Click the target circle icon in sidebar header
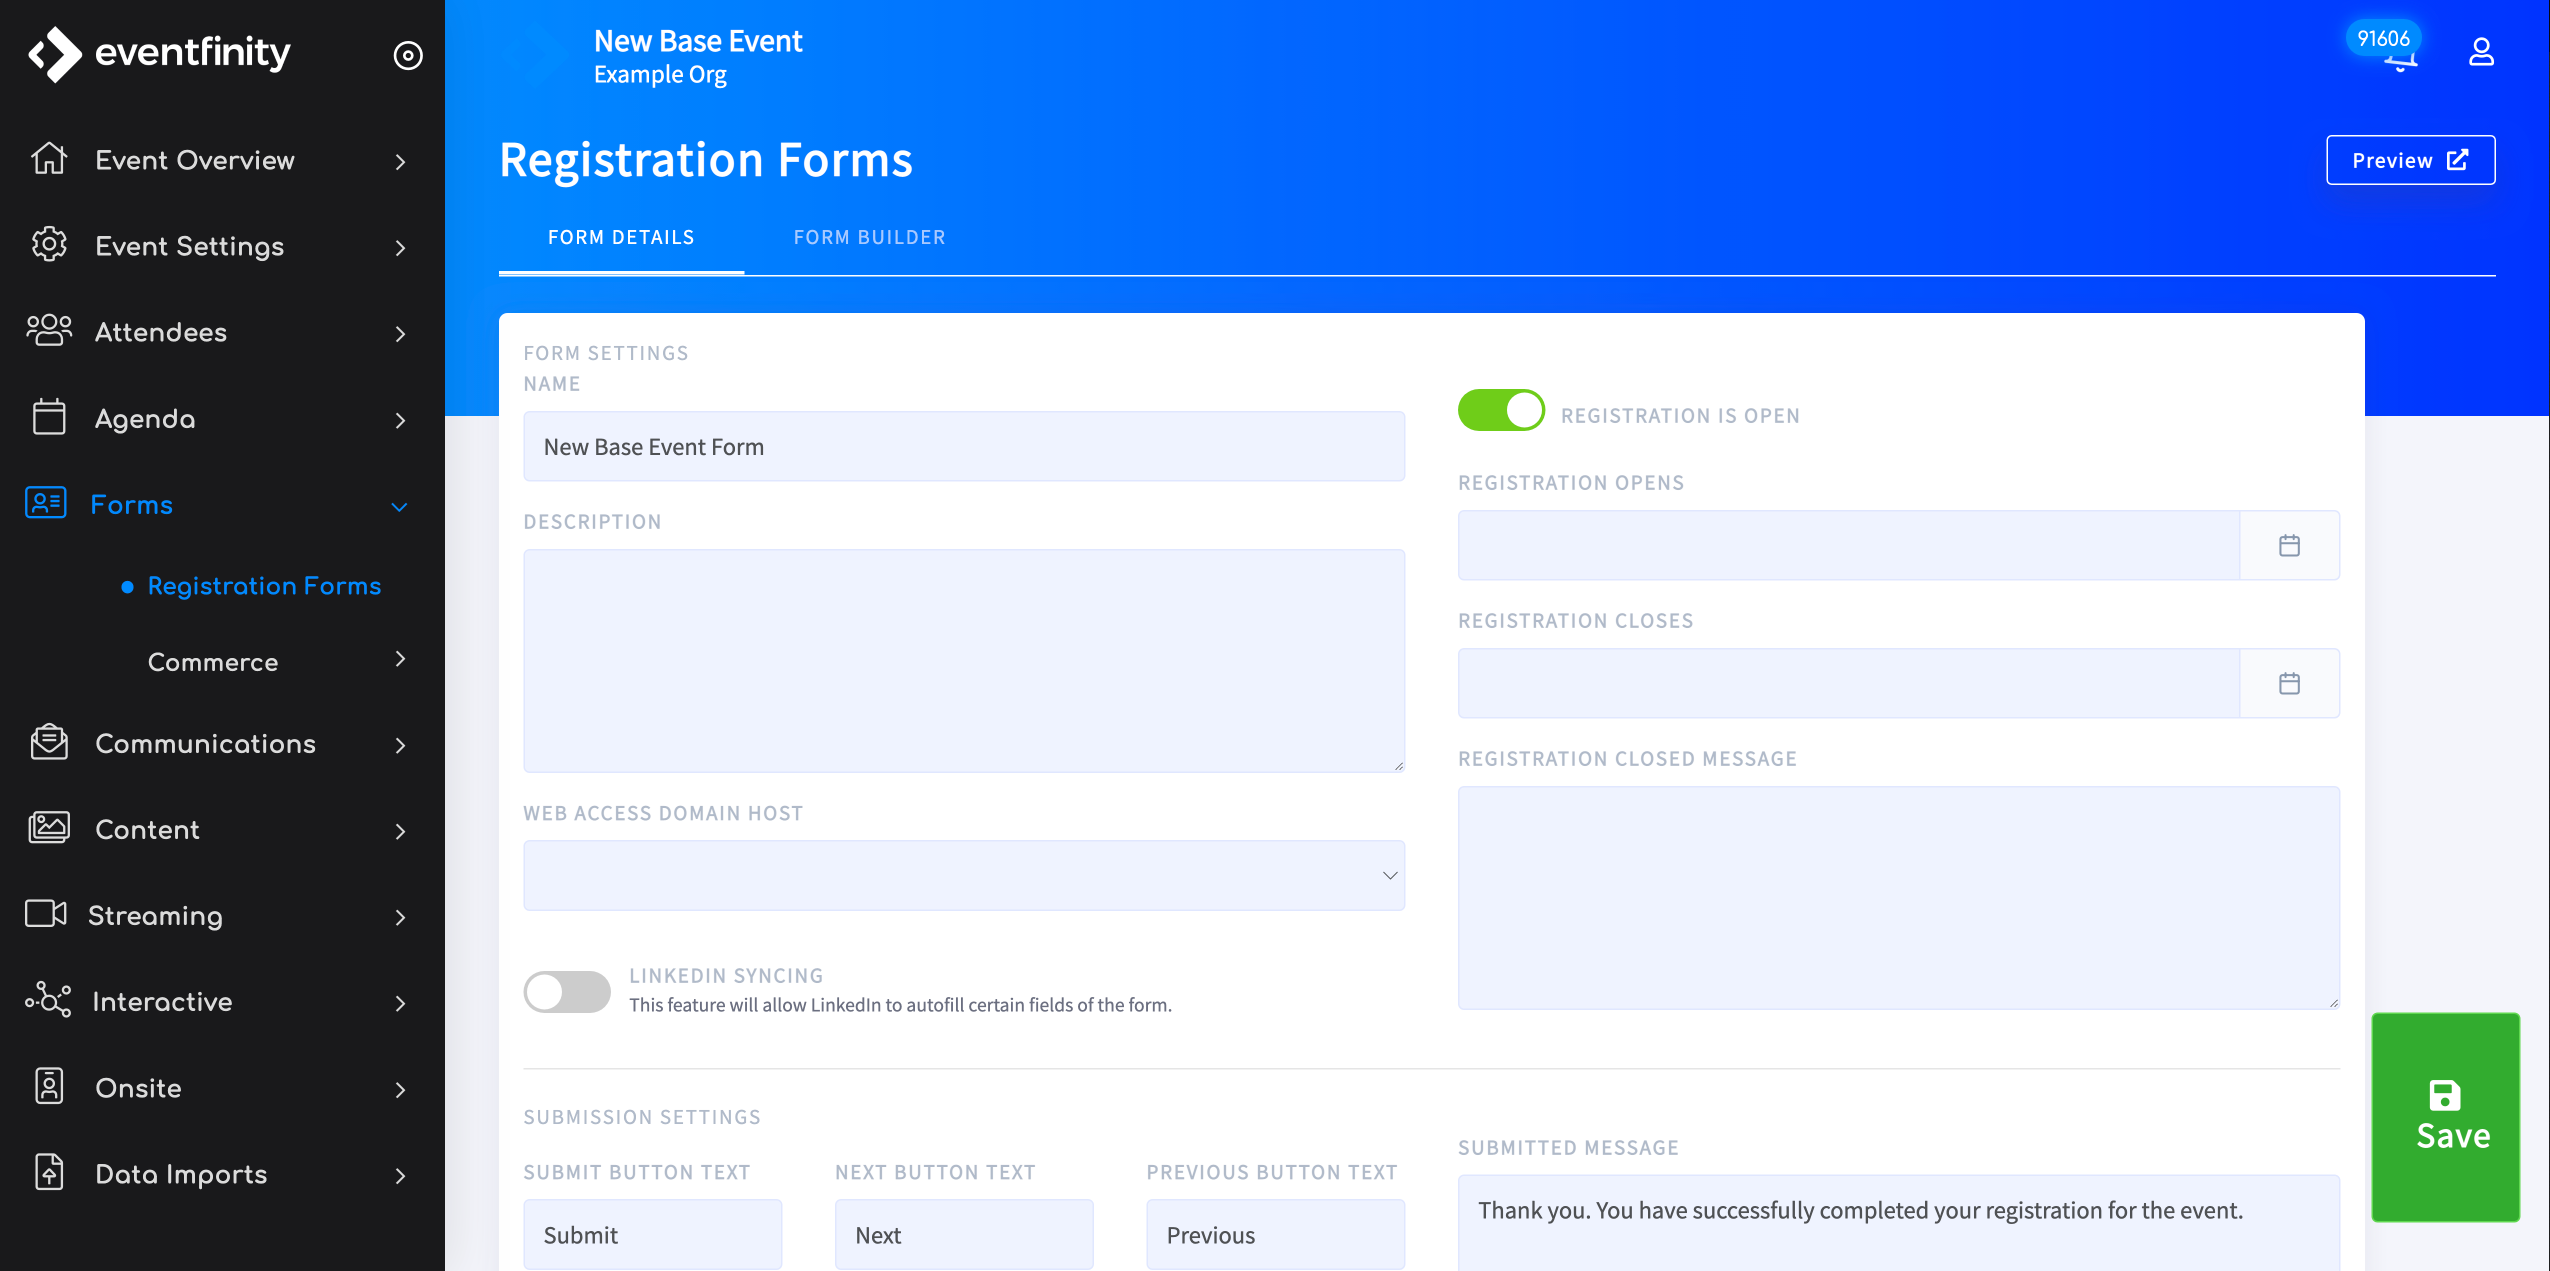Screen dimensions: 2550x1271 (408, 55)
